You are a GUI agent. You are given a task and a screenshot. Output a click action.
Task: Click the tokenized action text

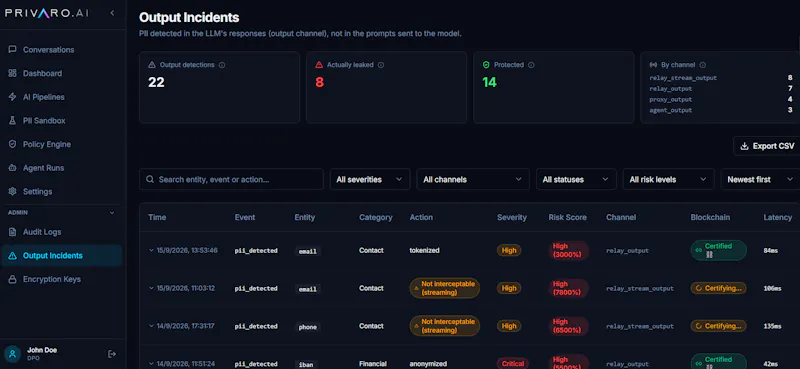point(424,251)
